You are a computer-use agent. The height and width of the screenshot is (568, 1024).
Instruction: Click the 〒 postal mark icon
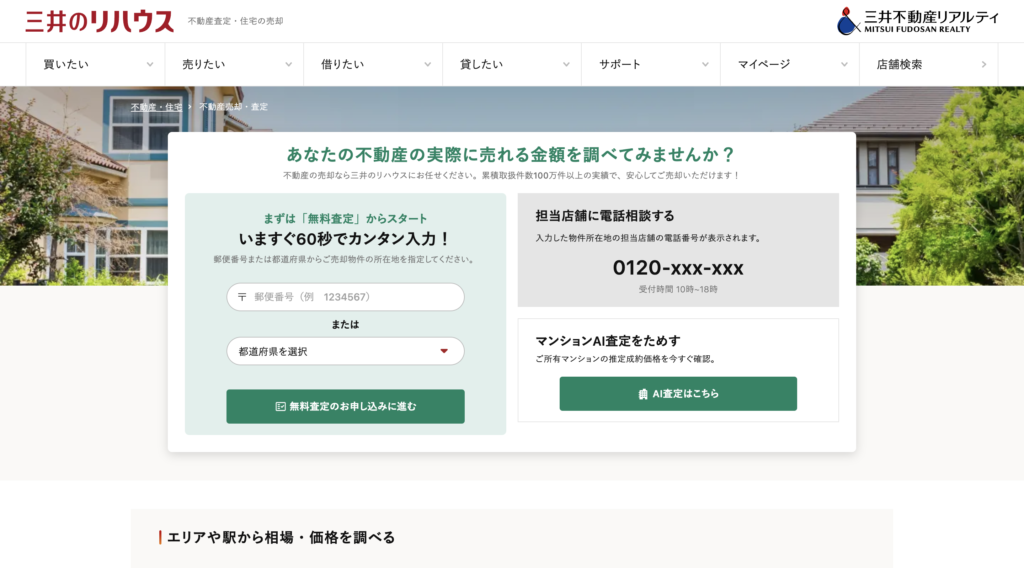(x=242, y=297)
